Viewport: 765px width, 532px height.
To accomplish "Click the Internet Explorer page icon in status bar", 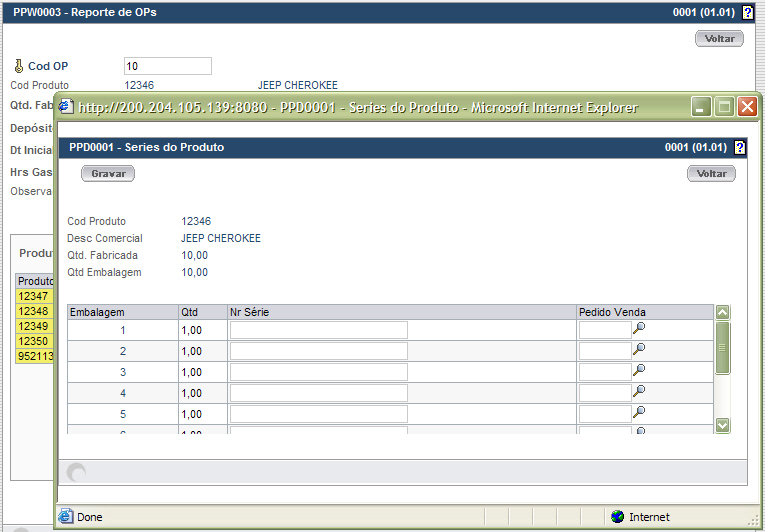I will click(66, 517).
